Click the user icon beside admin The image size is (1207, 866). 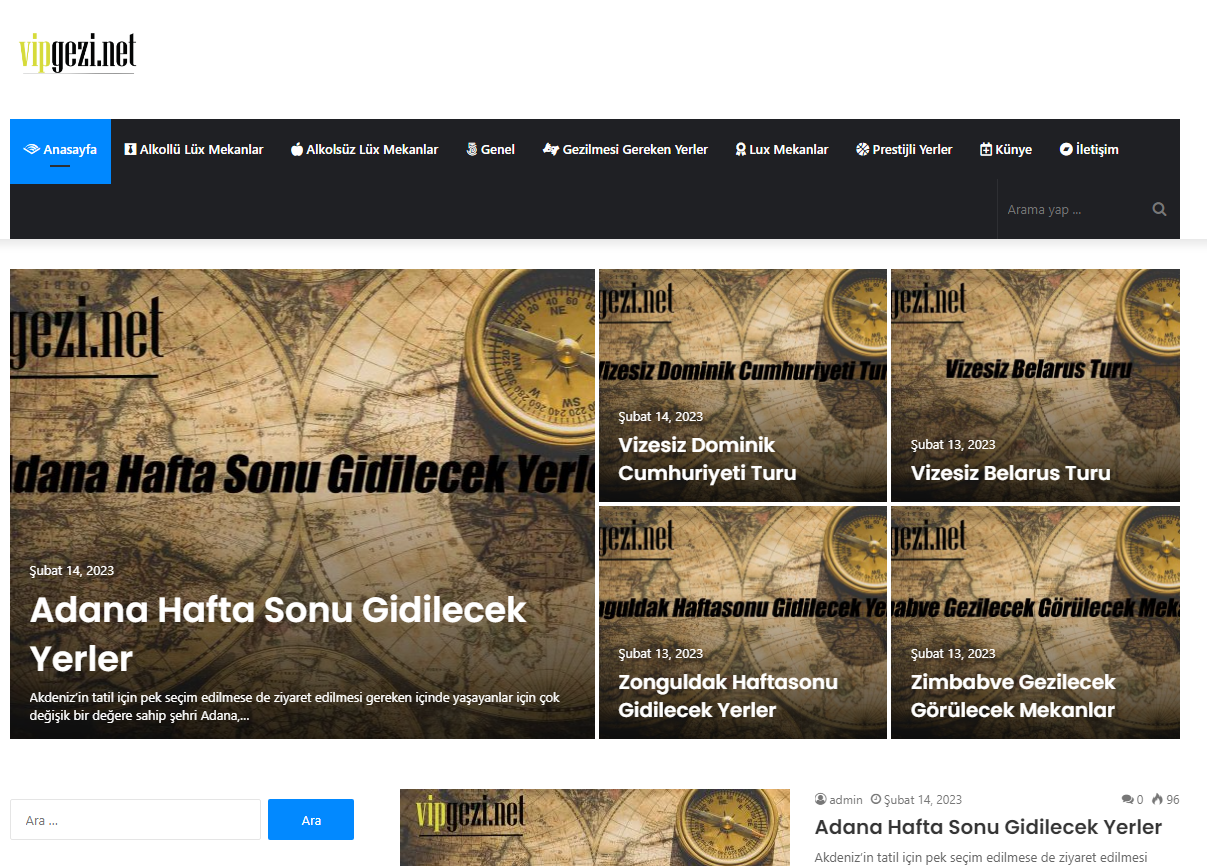[821, 800]
